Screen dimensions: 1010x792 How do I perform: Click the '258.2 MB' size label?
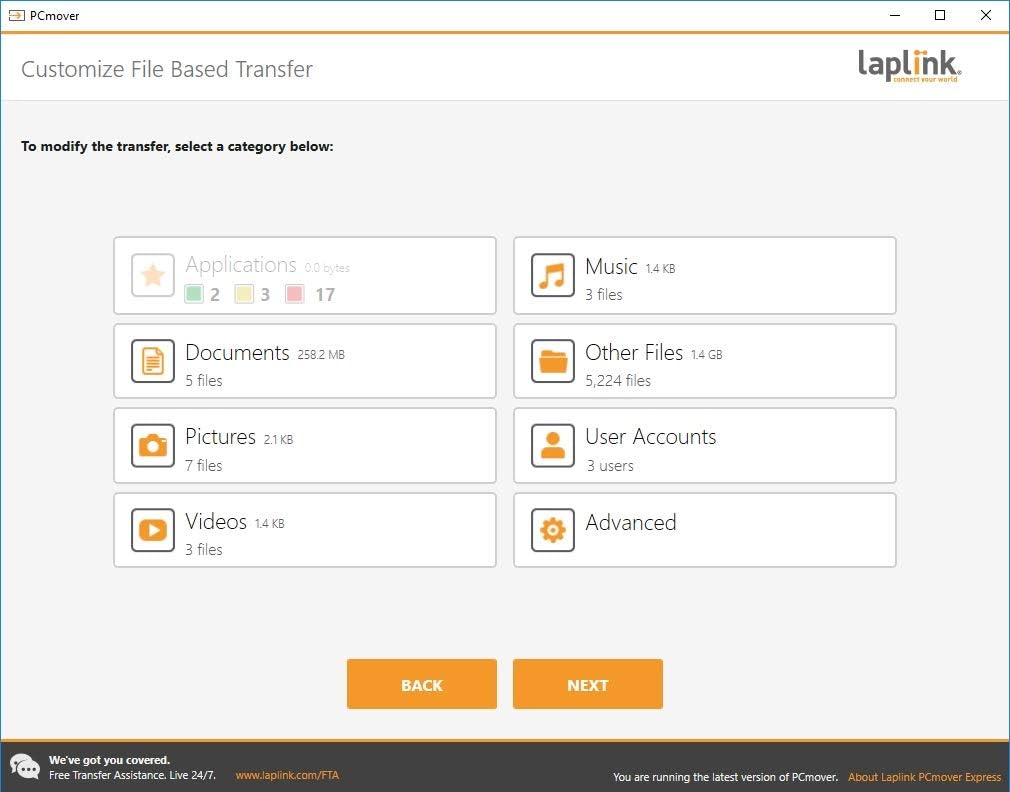[x=321, y=355]
